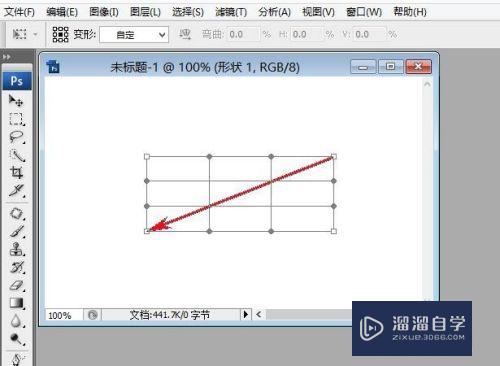Click the 100% zoom field in status bar
500x366 pixels.
(x=64, y=315)
